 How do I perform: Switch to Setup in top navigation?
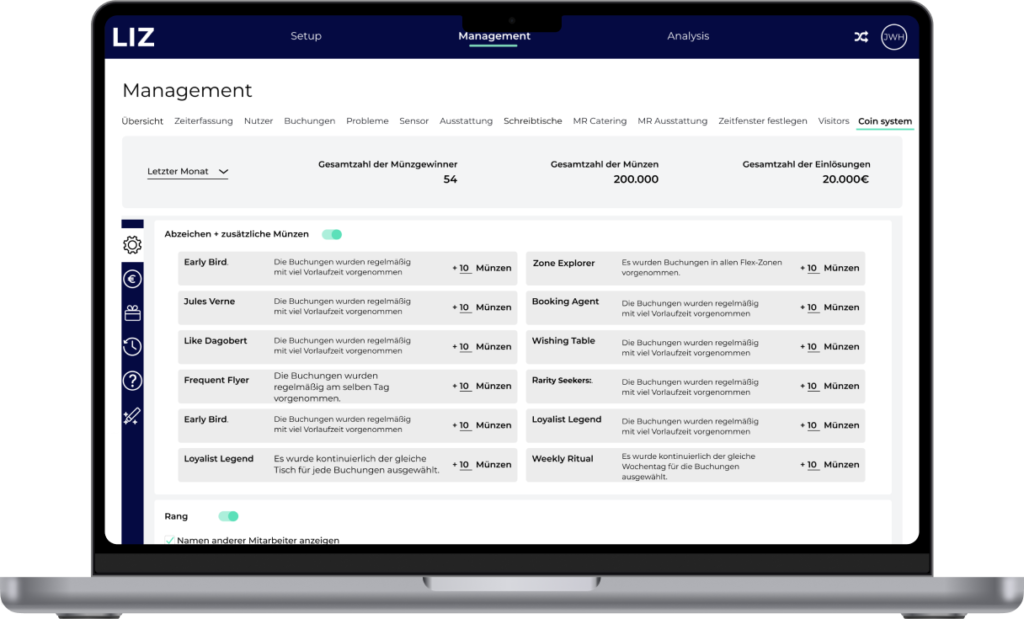point(306,36)
